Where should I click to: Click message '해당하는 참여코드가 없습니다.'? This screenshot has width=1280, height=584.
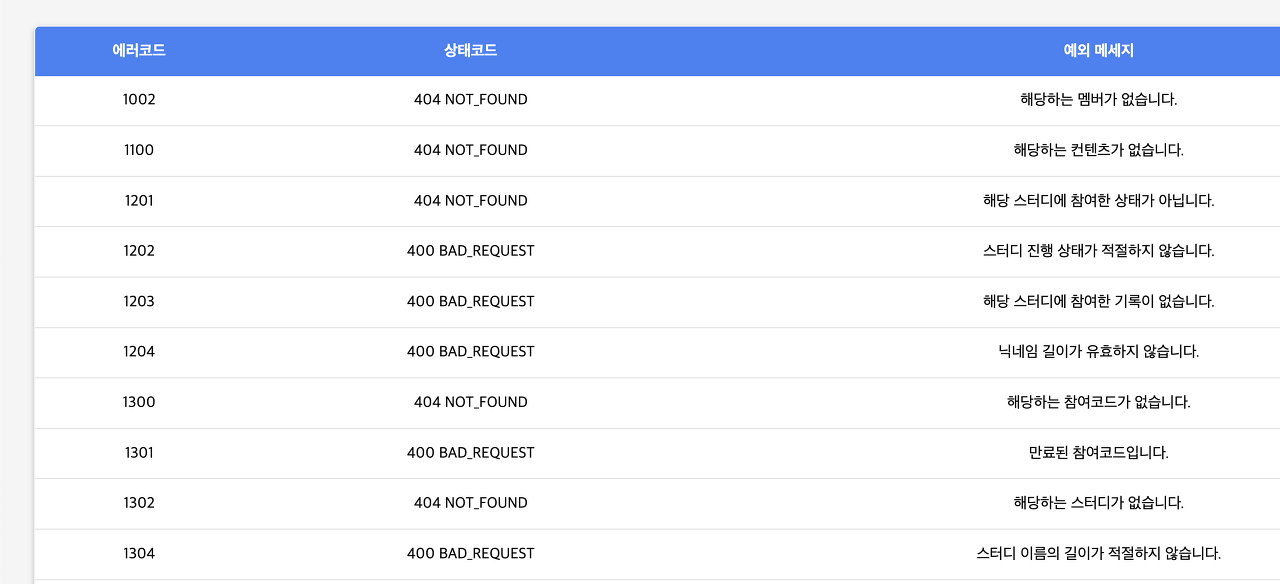[x=1098, y=402]
